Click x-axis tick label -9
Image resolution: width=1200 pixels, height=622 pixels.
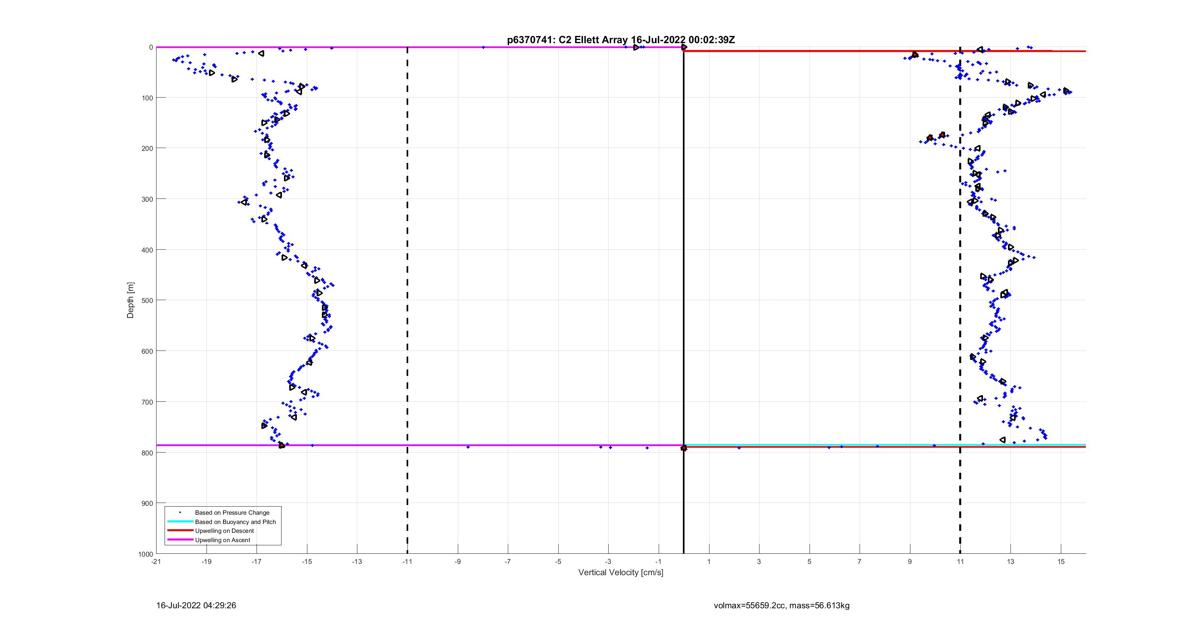458,561
